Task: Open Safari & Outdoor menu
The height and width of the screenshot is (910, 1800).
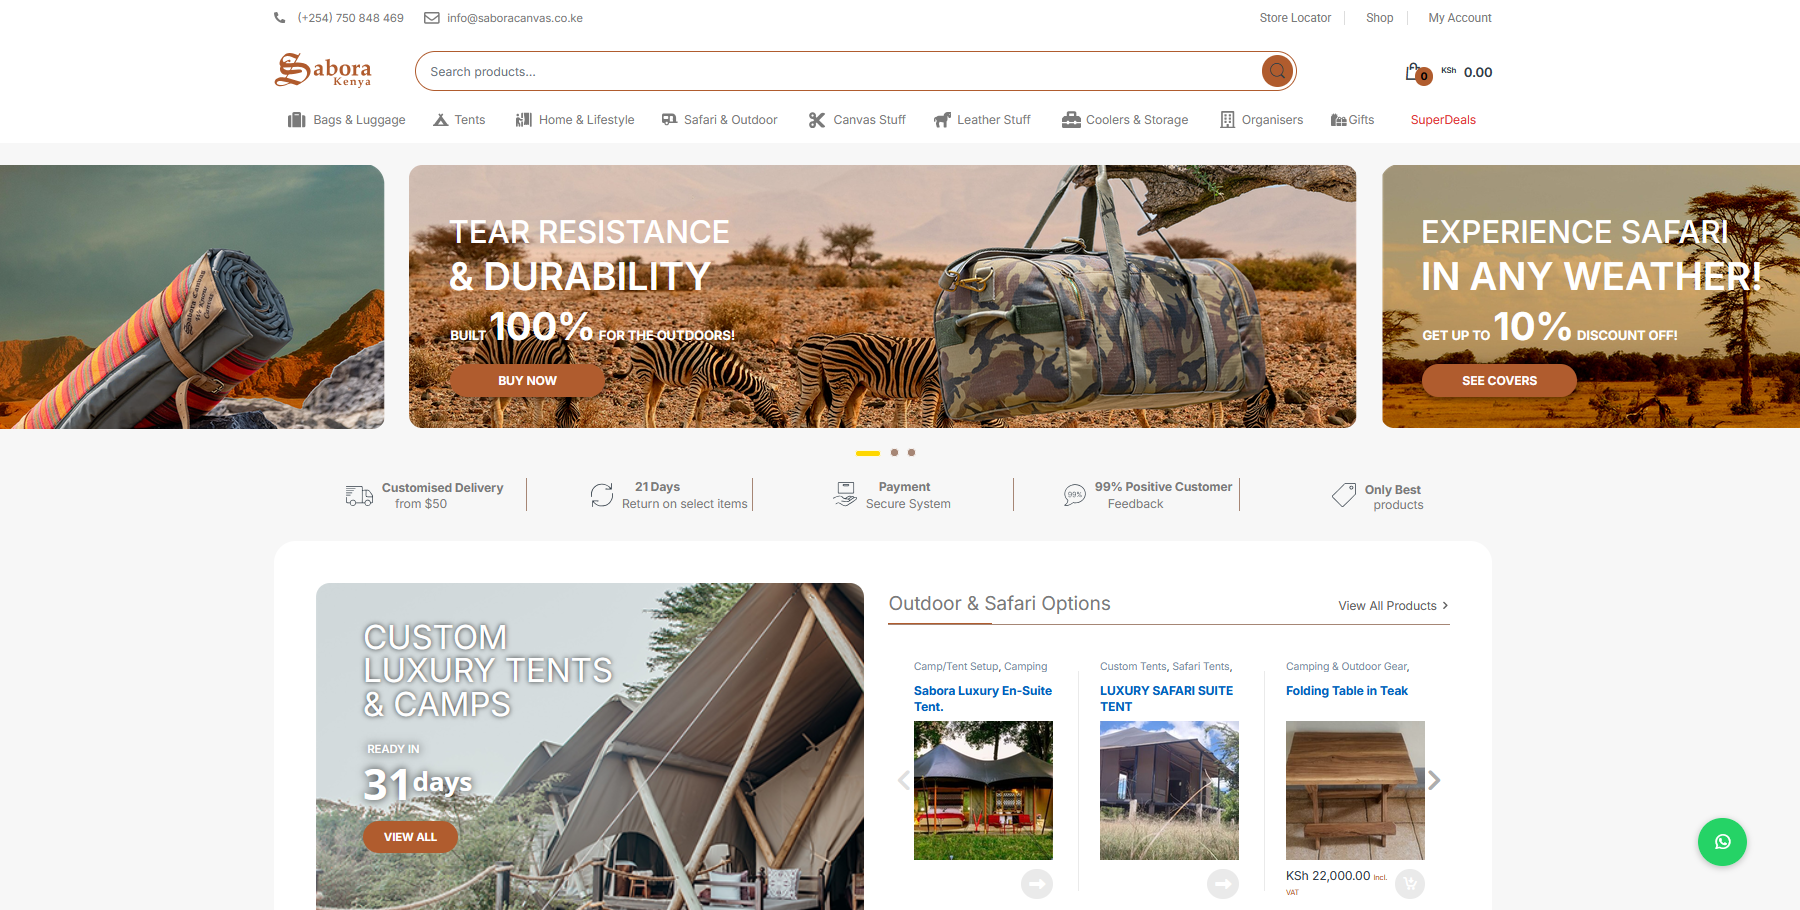Action: (719, 120)
